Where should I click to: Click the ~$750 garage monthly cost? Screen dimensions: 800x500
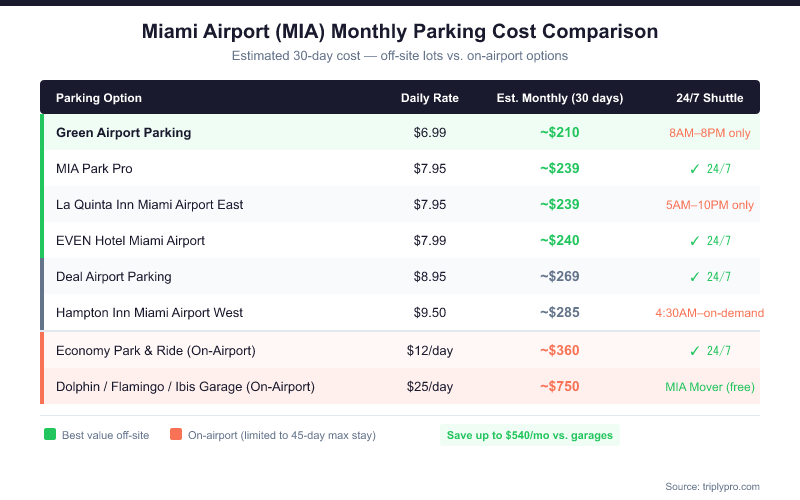[560, 387]
